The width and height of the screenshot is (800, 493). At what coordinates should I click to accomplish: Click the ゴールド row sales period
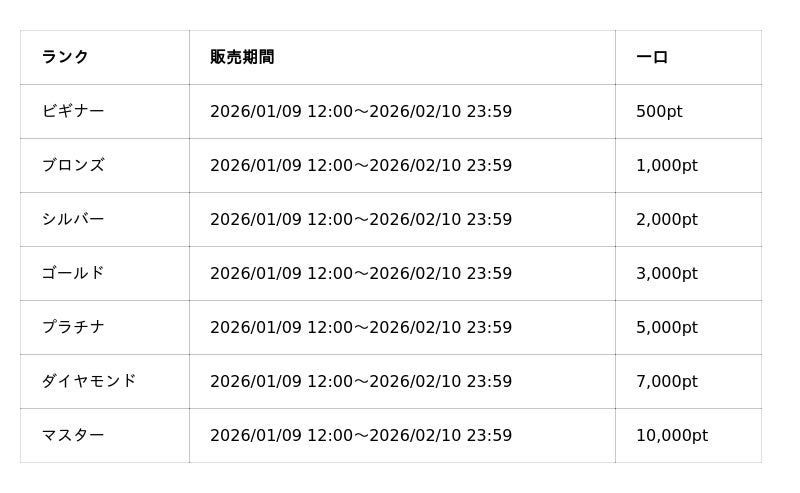[361, 273]
